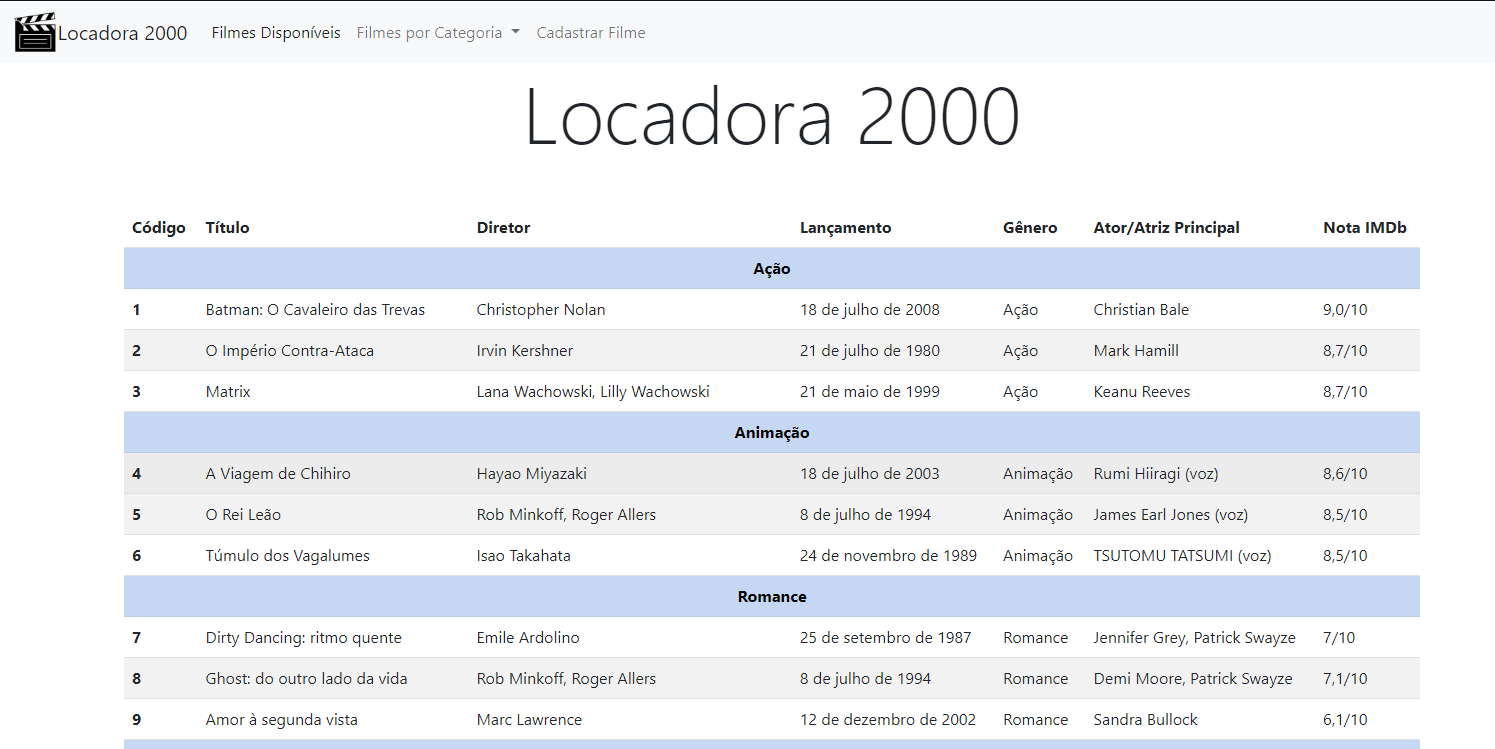Click Keanu Reeves actor cell
1495x749 pixels.
point(1141,392)
